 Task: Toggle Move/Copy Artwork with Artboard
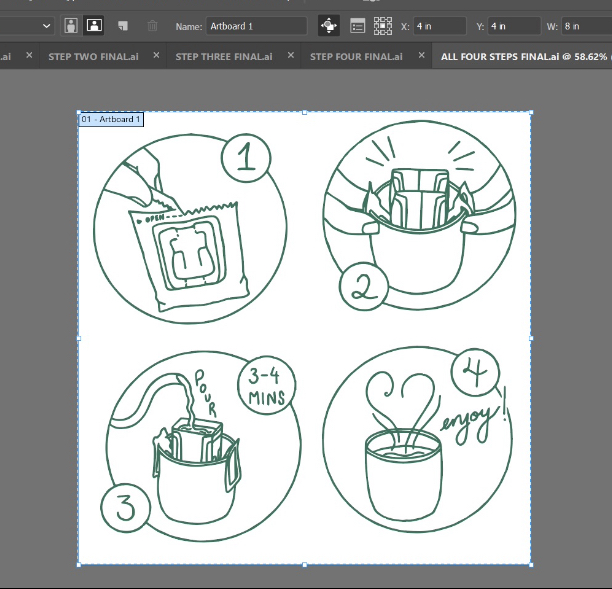point(329,25)
